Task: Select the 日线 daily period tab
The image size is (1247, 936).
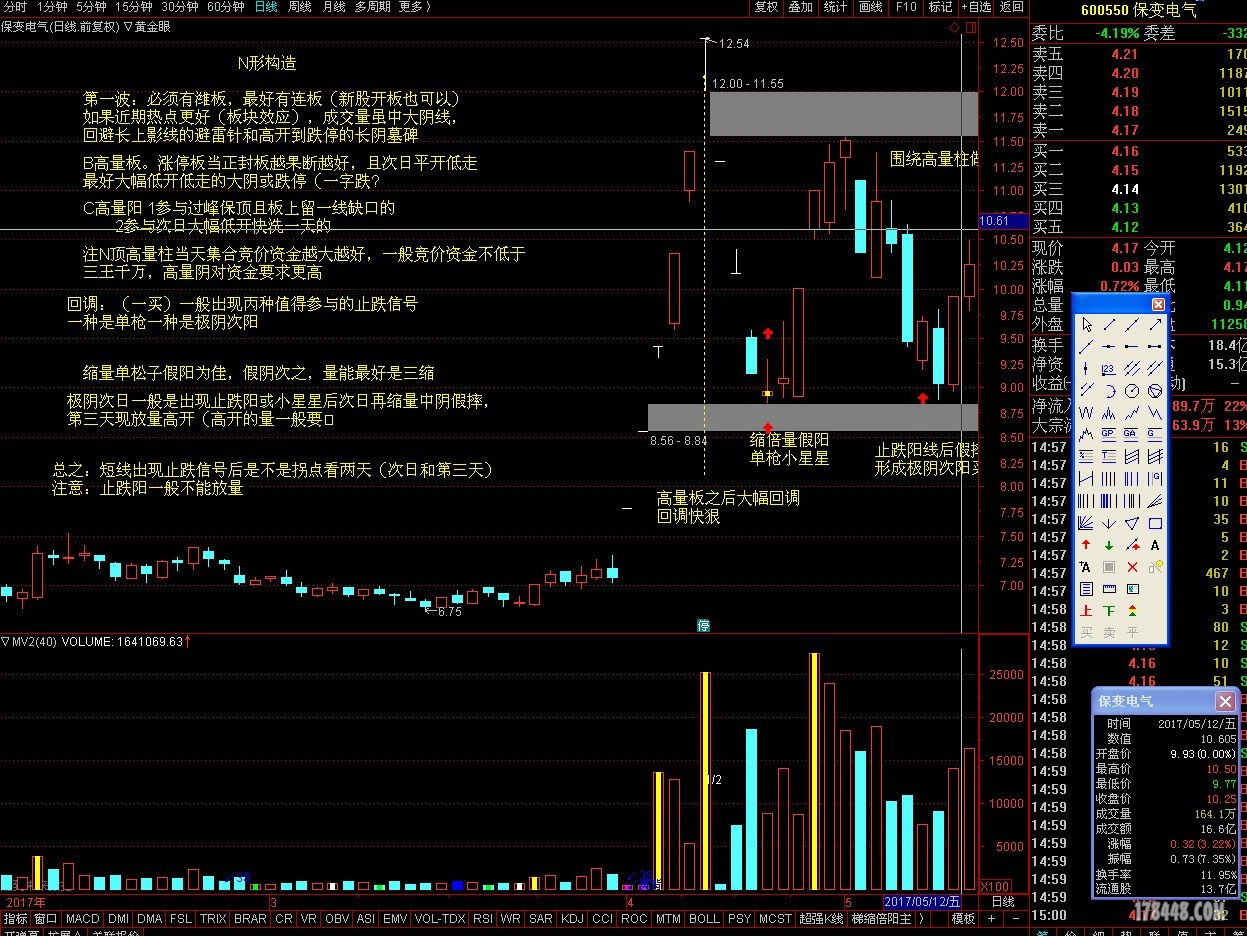Action: [266, 7]
